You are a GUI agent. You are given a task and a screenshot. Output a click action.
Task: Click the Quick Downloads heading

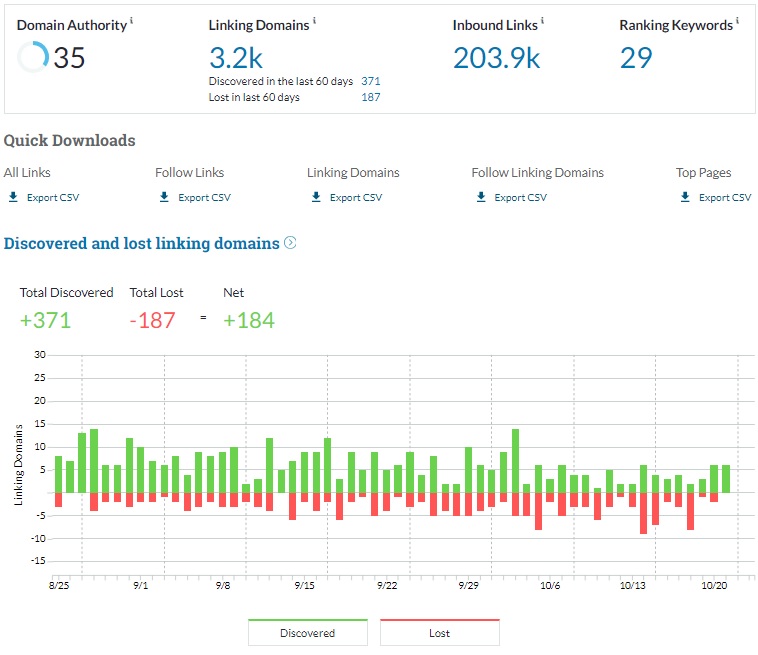click(x=70, y=140)
